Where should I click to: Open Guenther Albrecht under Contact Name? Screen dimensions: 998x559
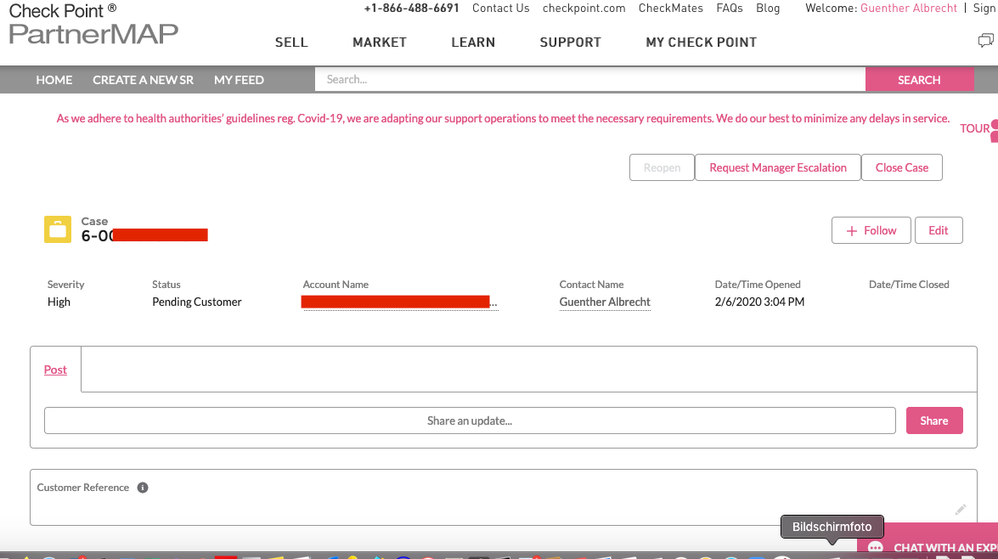click(605, 302)
